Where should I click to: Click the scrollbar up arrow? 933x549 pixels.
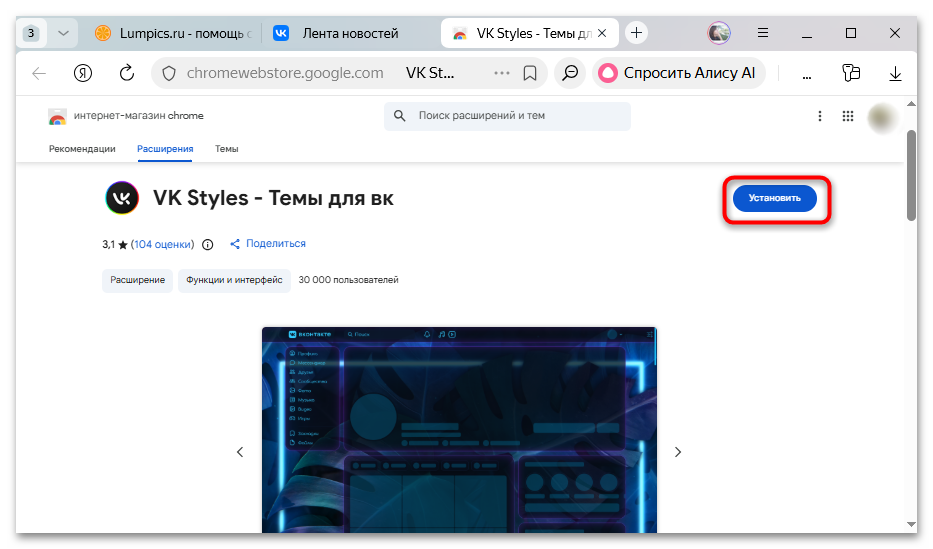coord(912,104)
